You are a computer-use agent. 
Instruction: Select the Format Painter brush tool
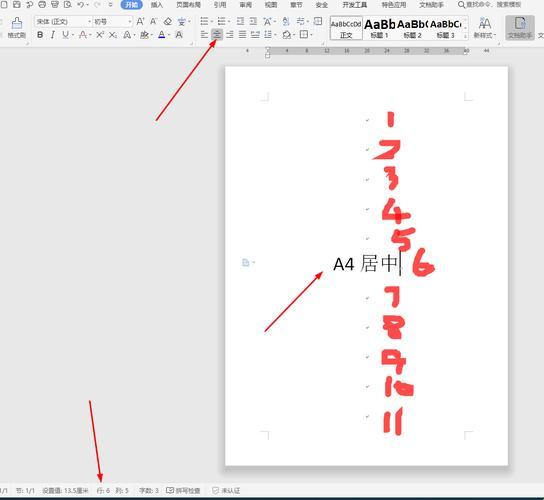16,27
